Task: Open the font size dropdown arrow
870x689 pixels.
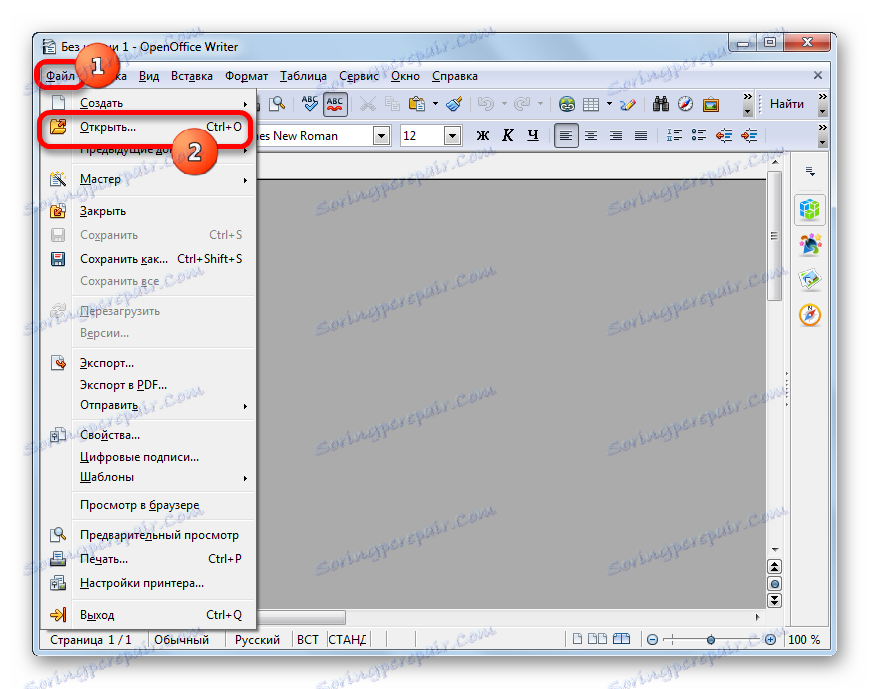Action: coord(453,135)
